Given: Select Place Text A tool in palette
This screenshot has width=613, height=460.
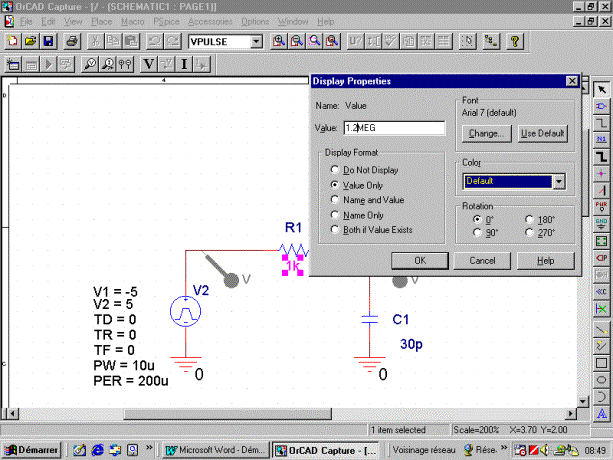Looking at the screenshot, I should point(601,413).
